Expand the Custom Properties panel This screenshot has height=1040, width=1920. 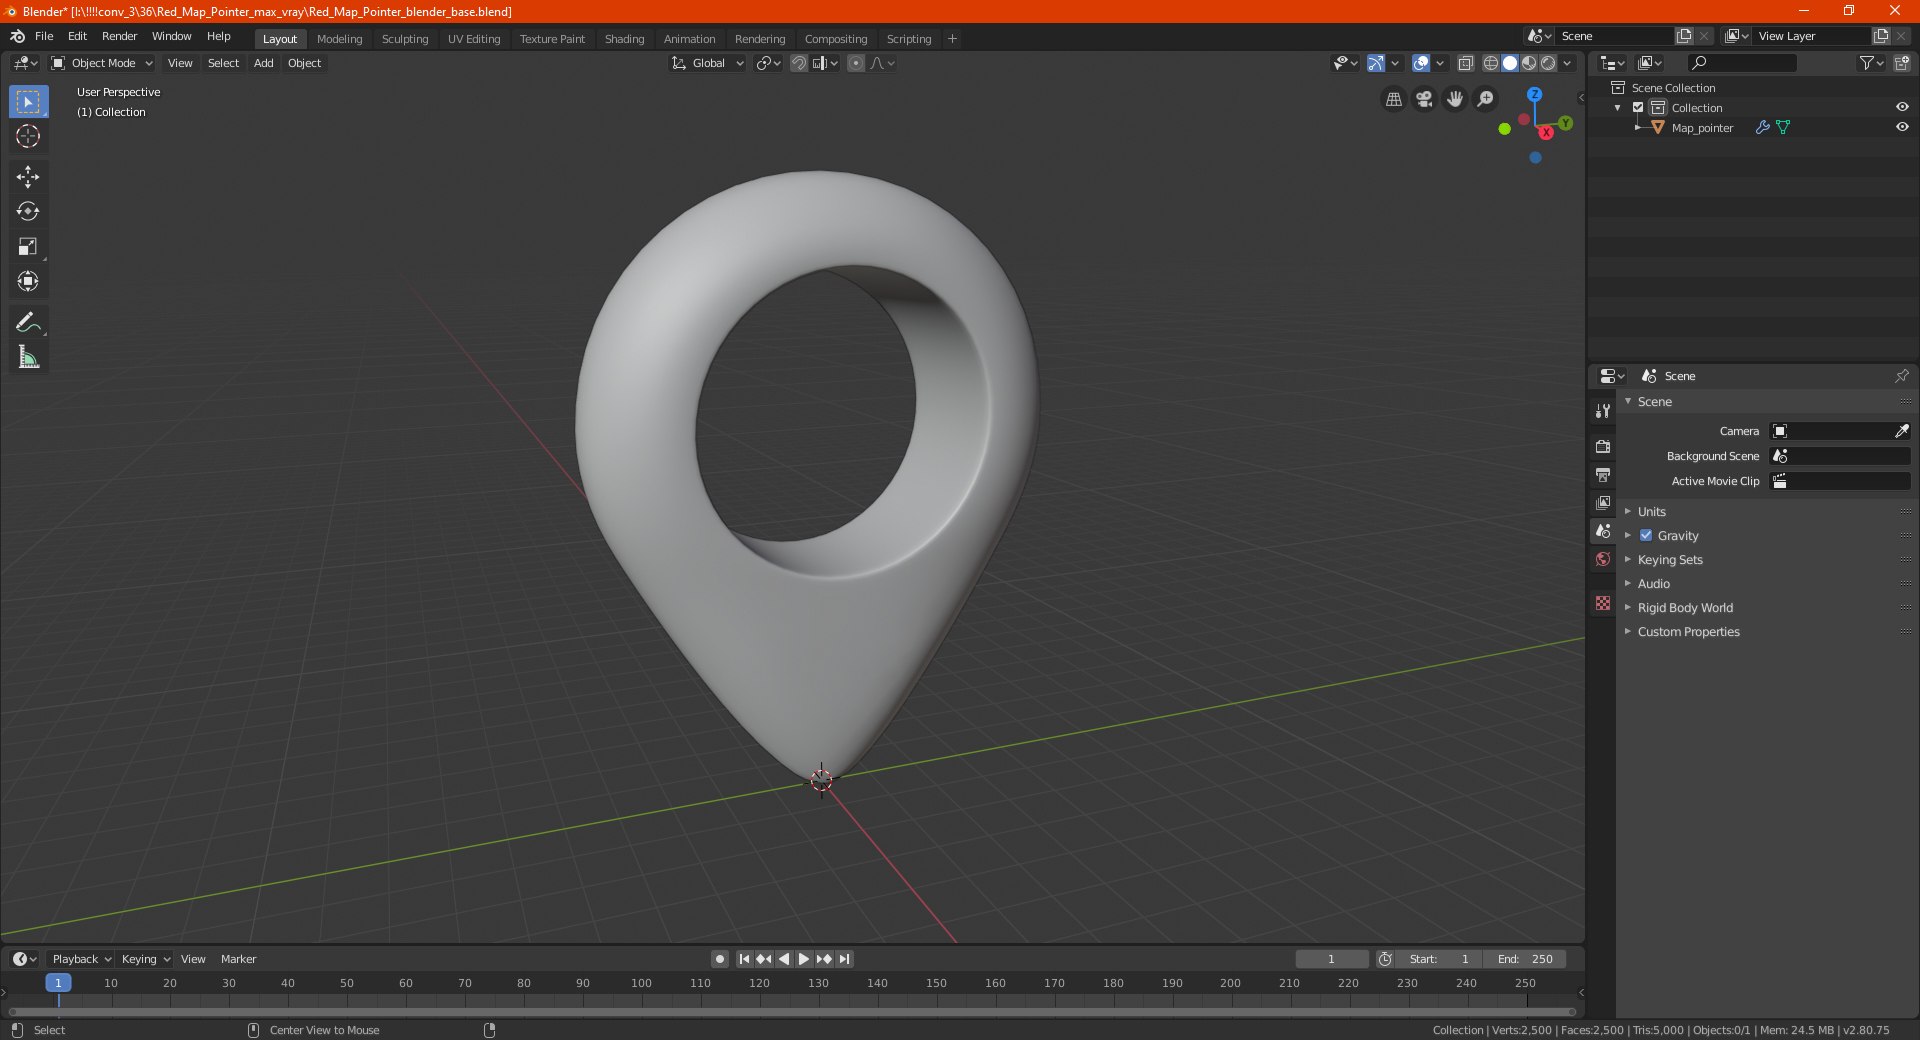pos(1688,632)
